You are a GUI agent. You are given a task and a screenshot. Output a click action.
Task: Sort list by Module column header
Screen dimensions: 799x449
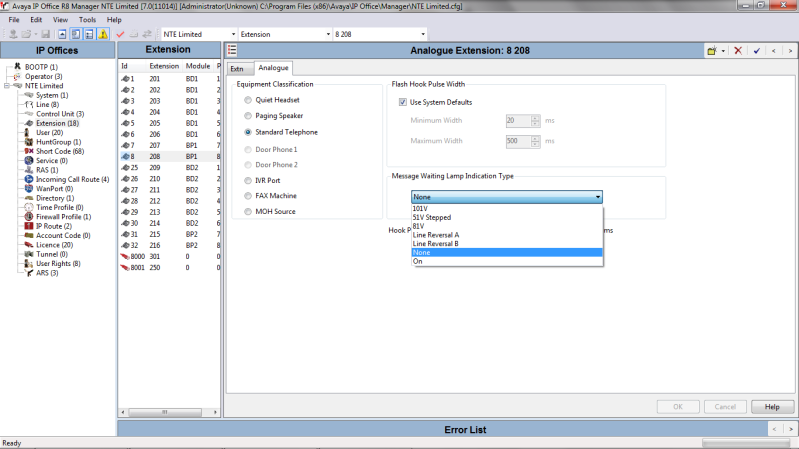point(198,66)
